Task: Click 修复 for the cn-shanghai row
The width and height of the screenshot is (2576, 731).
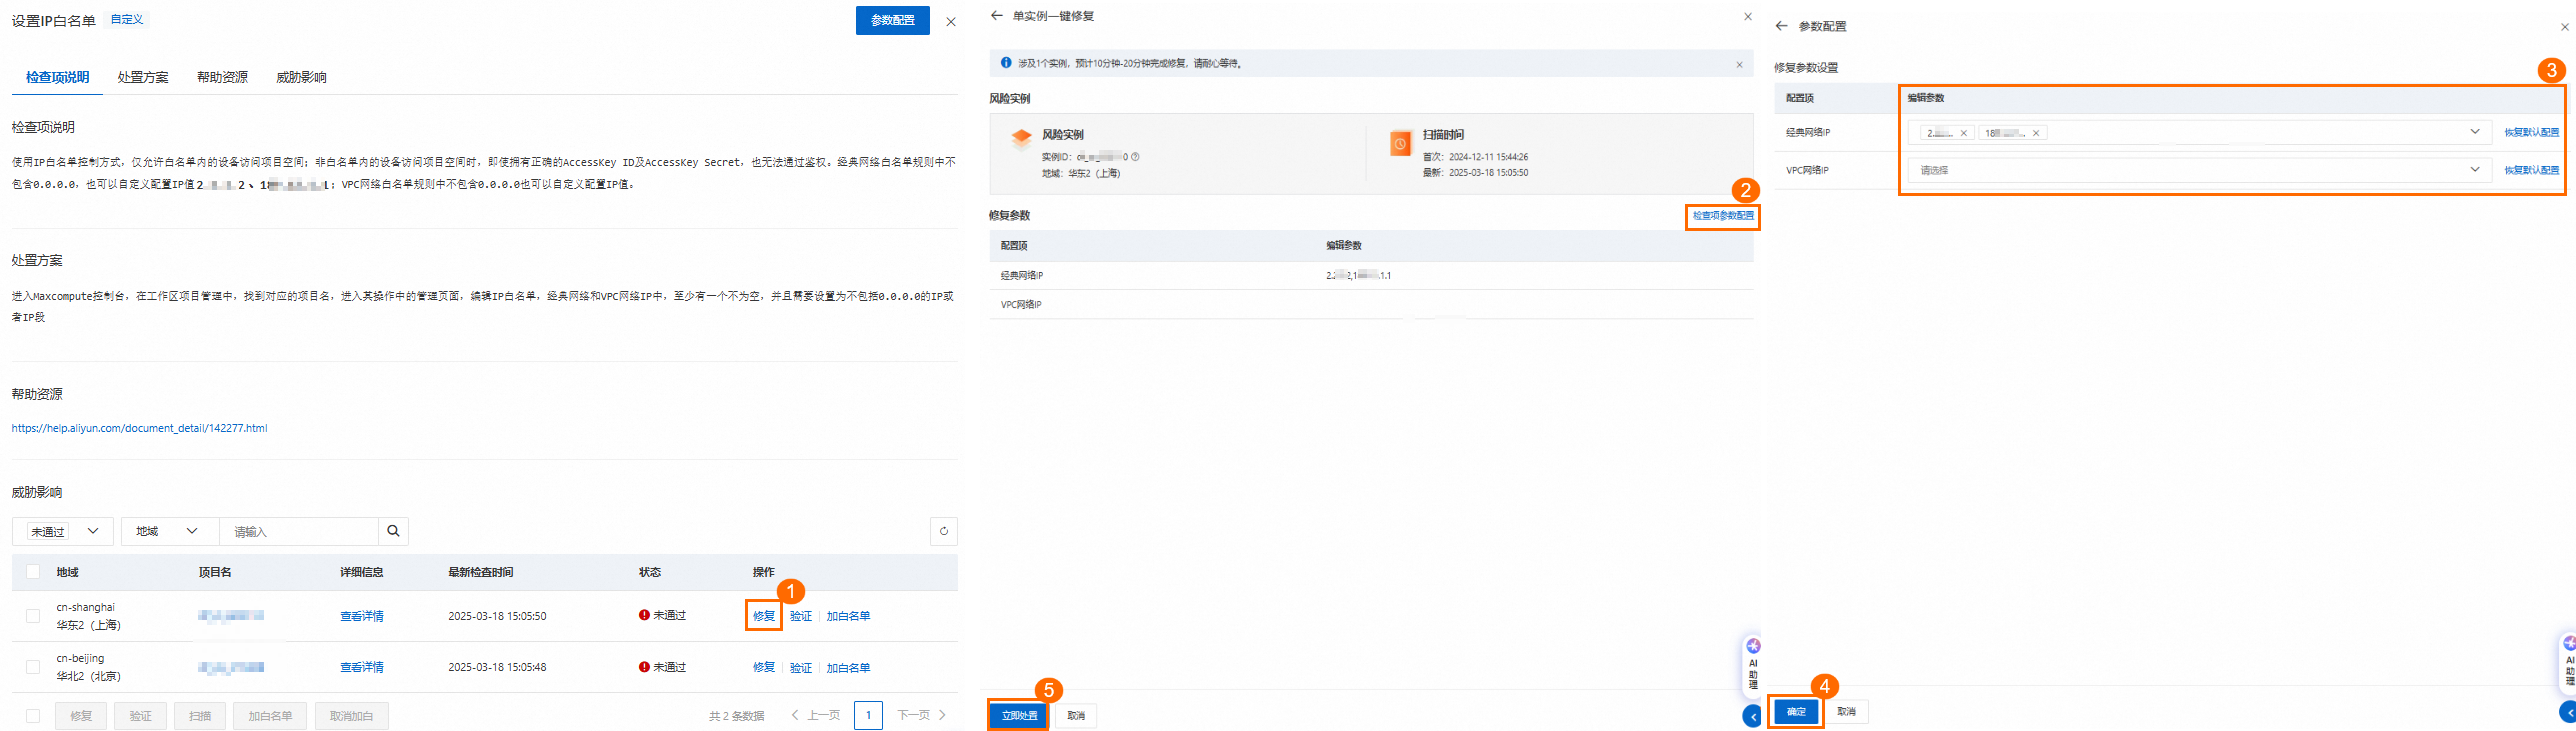Action: point(764,616)
